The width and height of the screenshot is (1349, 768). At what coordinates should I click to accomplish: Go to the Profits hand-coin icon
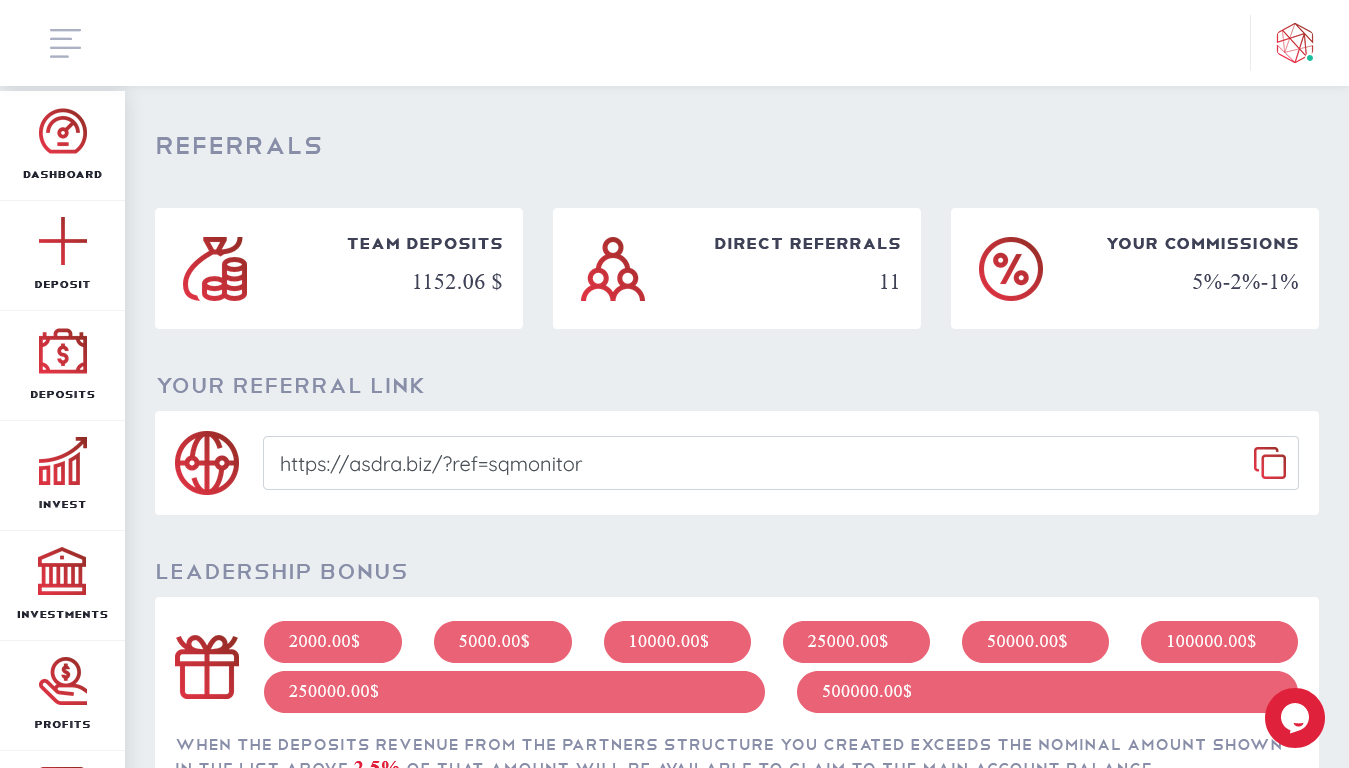pyautogui.click(x=63, y=681)
